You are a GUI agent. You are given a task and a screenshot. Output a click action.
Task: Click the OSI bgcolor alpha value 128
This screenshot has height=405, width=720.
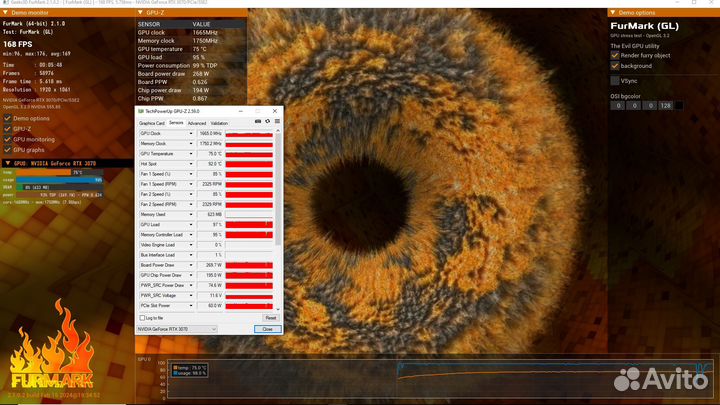666,106
